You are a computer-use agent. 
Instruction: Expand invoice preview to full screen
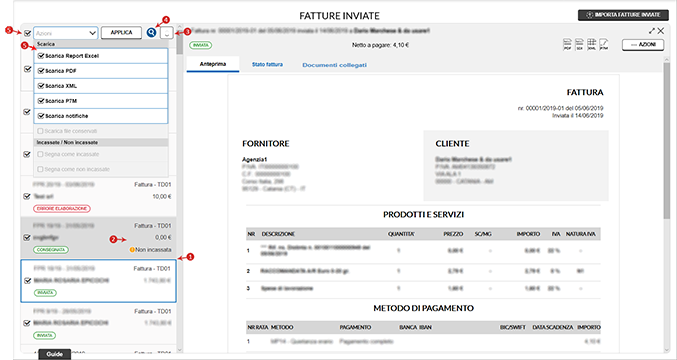pos(652,31)
